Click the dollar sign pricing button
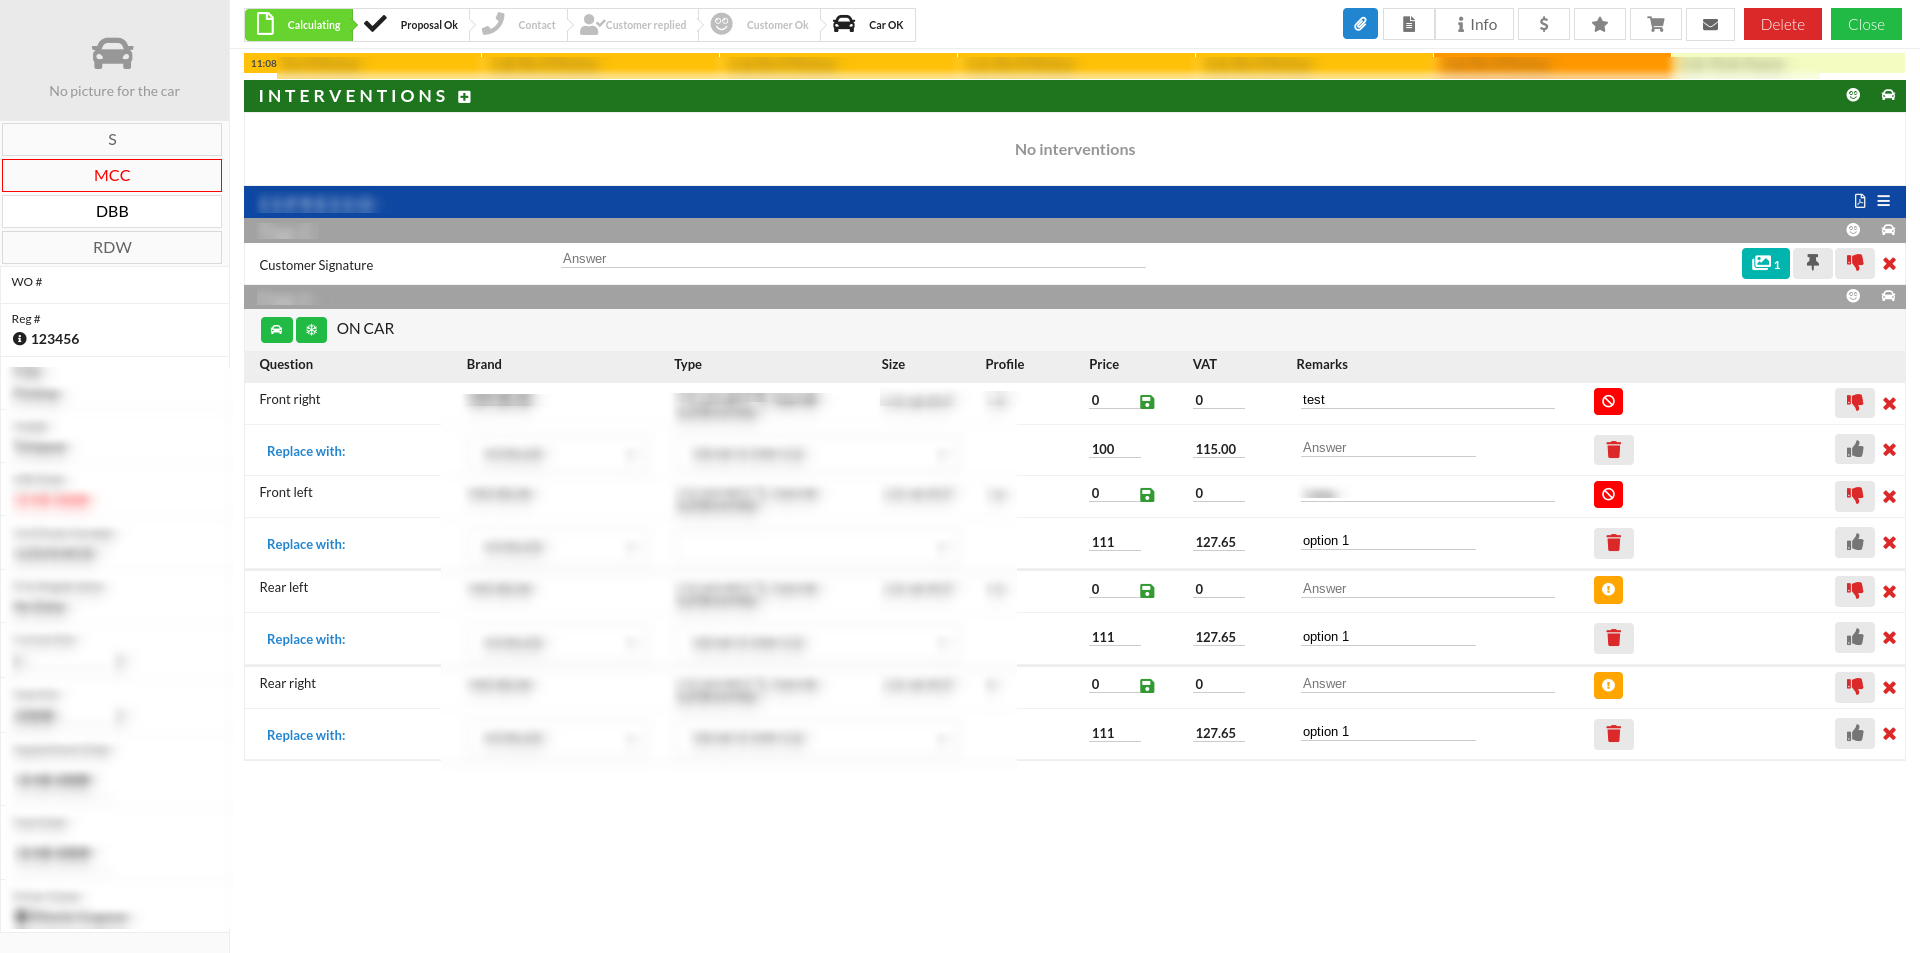Screen dimensions: 1920x953 click(1544, 24)
